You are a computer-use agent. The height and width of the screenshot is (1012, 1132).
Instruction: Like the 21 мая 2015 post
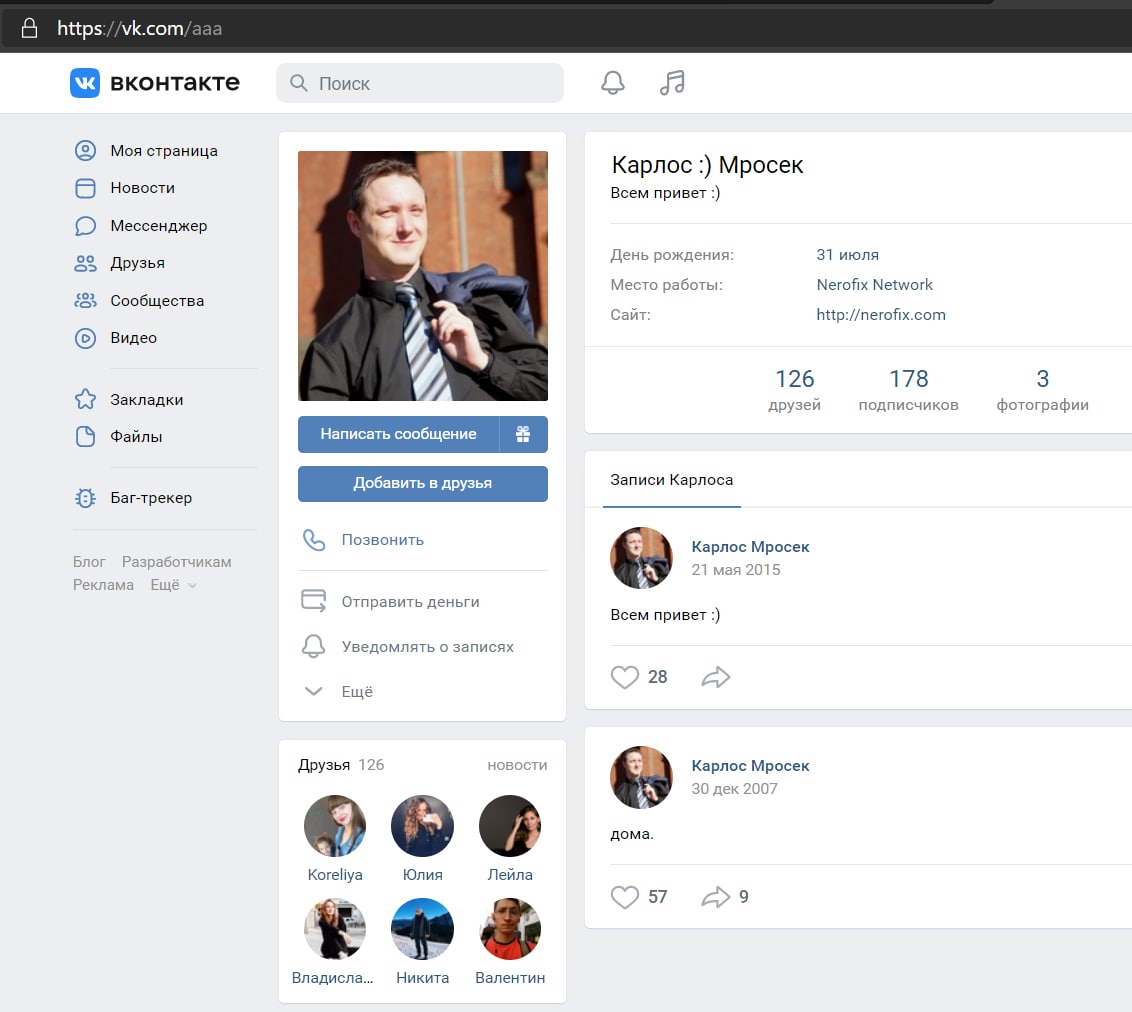pyautogui.click(x=624, y=677)
